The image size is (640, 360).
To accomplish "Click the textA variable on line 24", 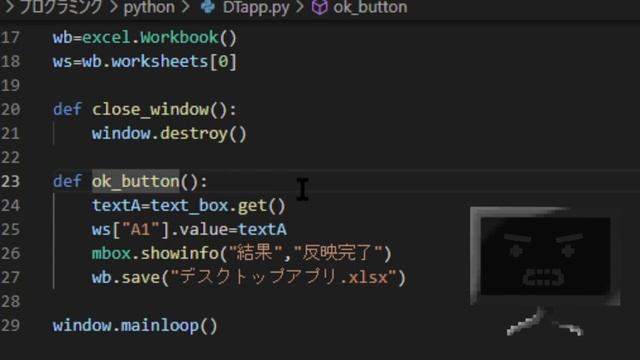I will pyautogui.click(x=116, y=205).
